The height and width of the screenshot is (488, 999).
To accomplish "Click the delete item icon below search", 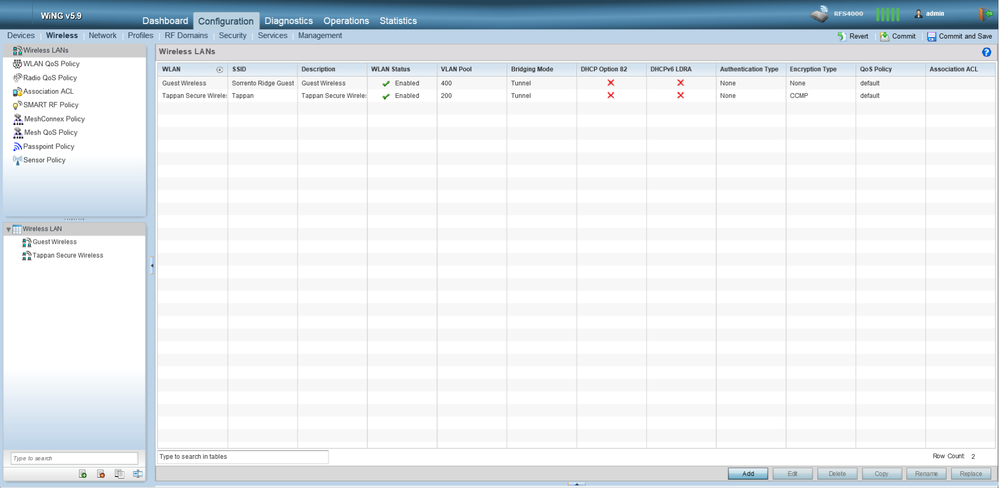I will click(x=101, y=474).
